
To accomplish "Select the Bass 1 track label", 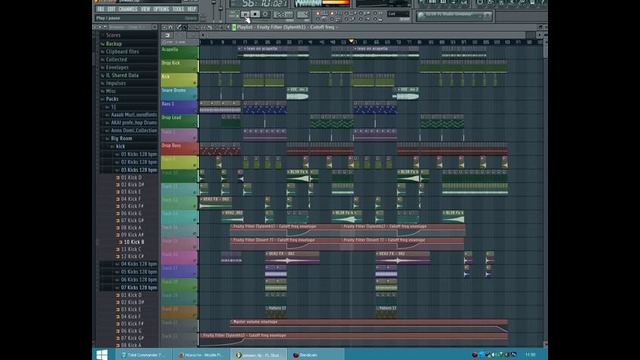I will click(168, 104).
